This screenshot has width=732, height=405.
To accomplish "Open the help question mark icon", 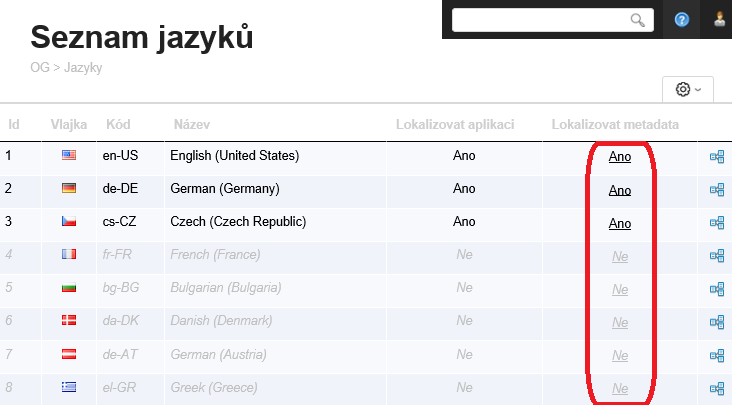I will tap(682, 20).
